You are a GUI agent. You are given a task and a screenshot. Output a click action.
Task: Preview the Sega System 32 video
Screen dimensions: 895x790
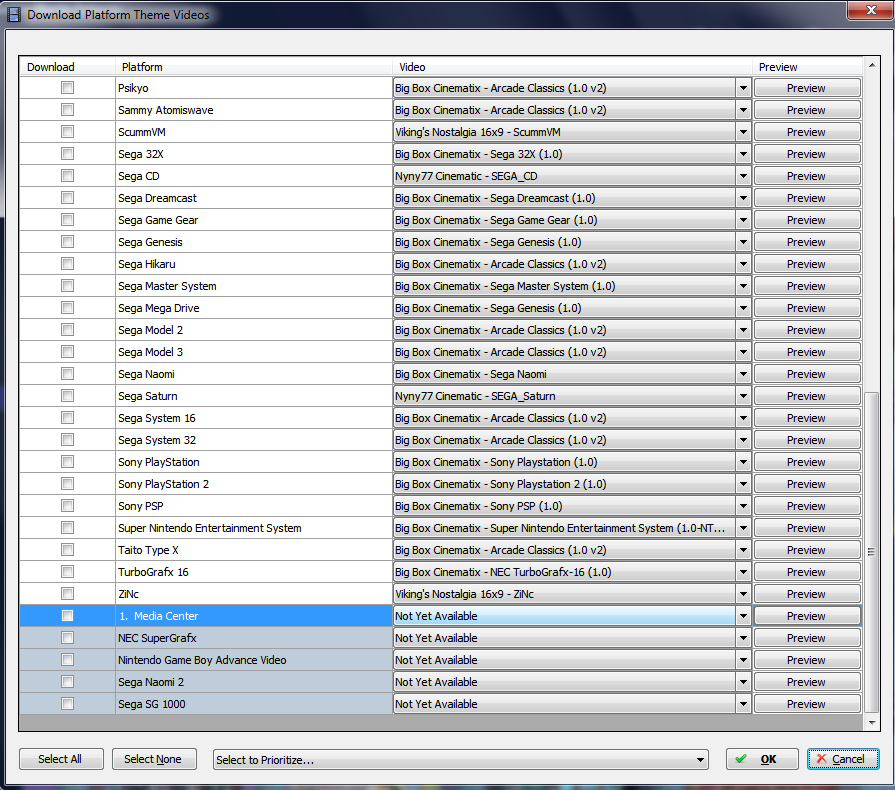pyautogui.click(x=807, y=440)
